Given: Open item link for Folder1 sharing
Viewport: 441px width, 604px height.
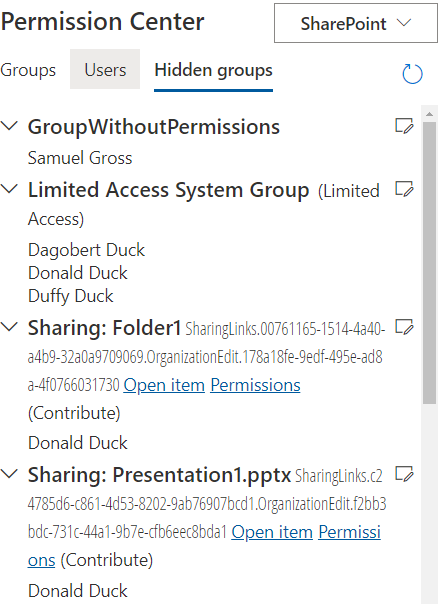Looking at the screenshot, I should [164, 385].
